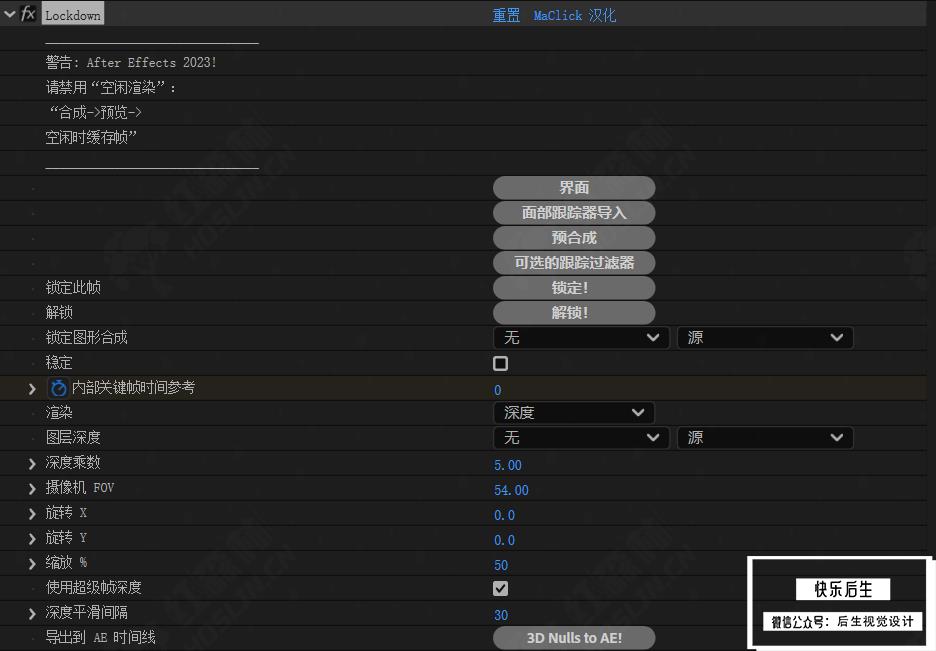Click the 摄像机 FOV value 54.00
This screenshot has height=651, width=936.
coord(512,490)
